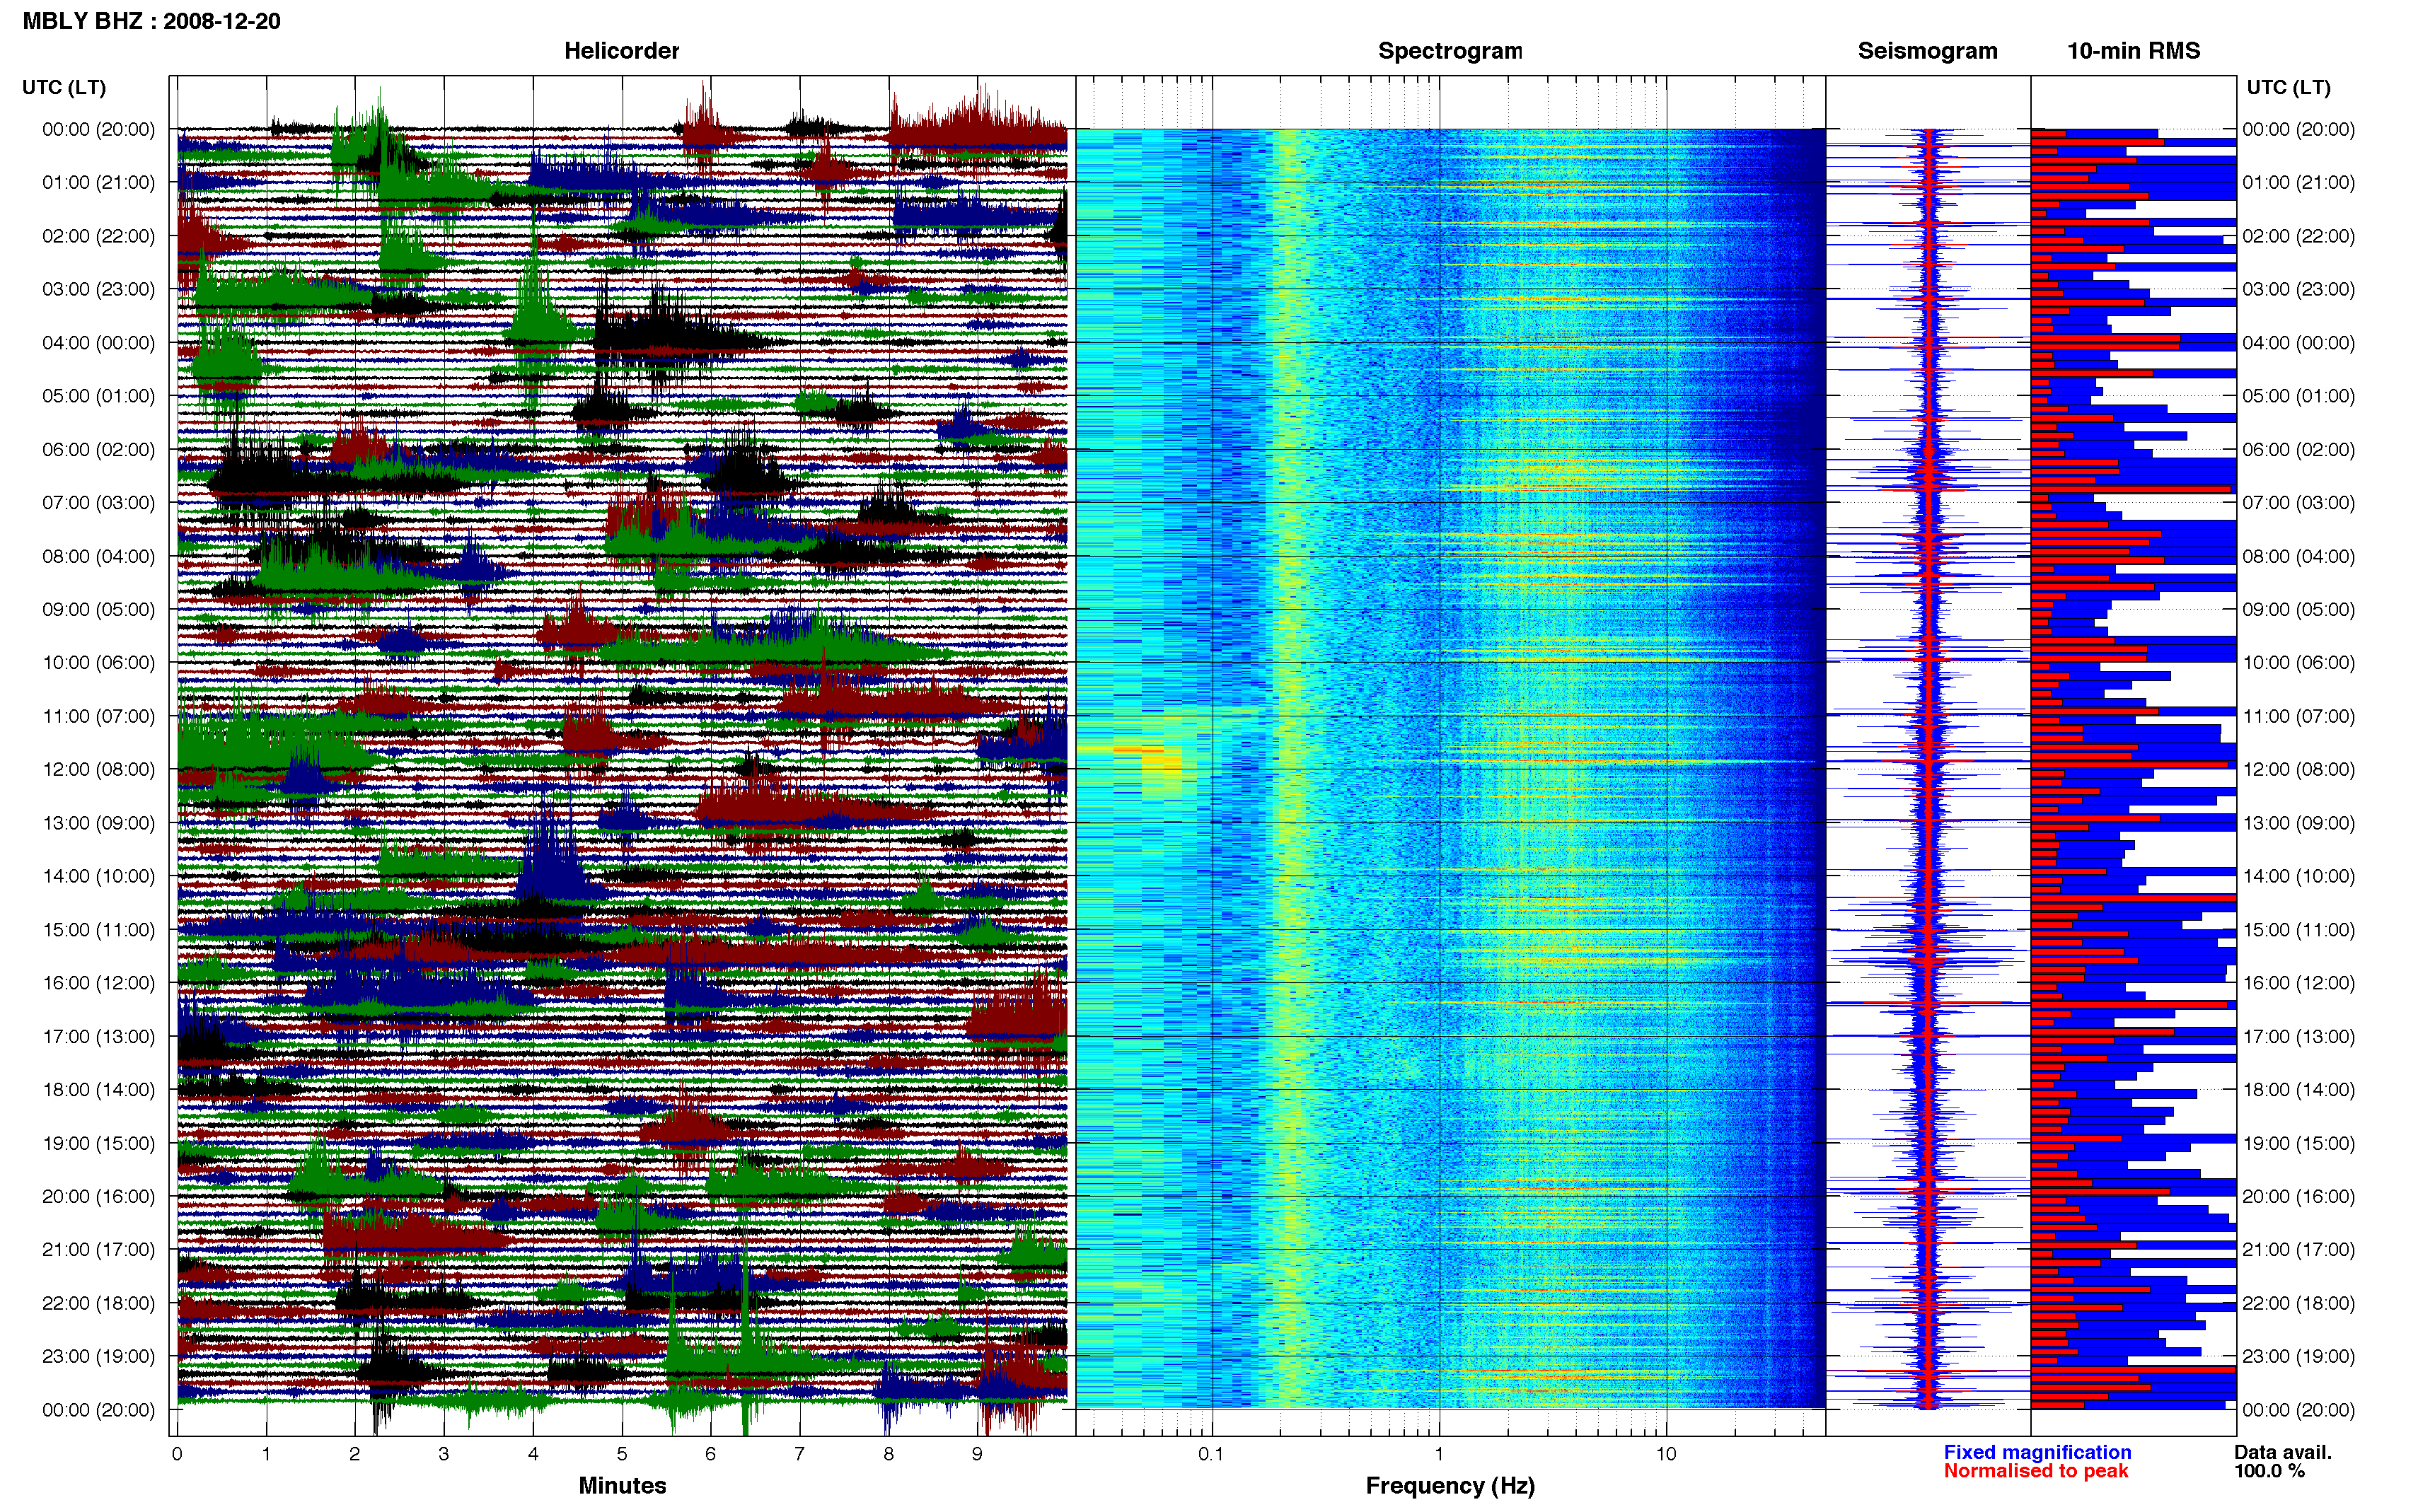Screen dimensions: 2418x1512
Task: Click the 'Minutes' axis title
Action: 622,1486
